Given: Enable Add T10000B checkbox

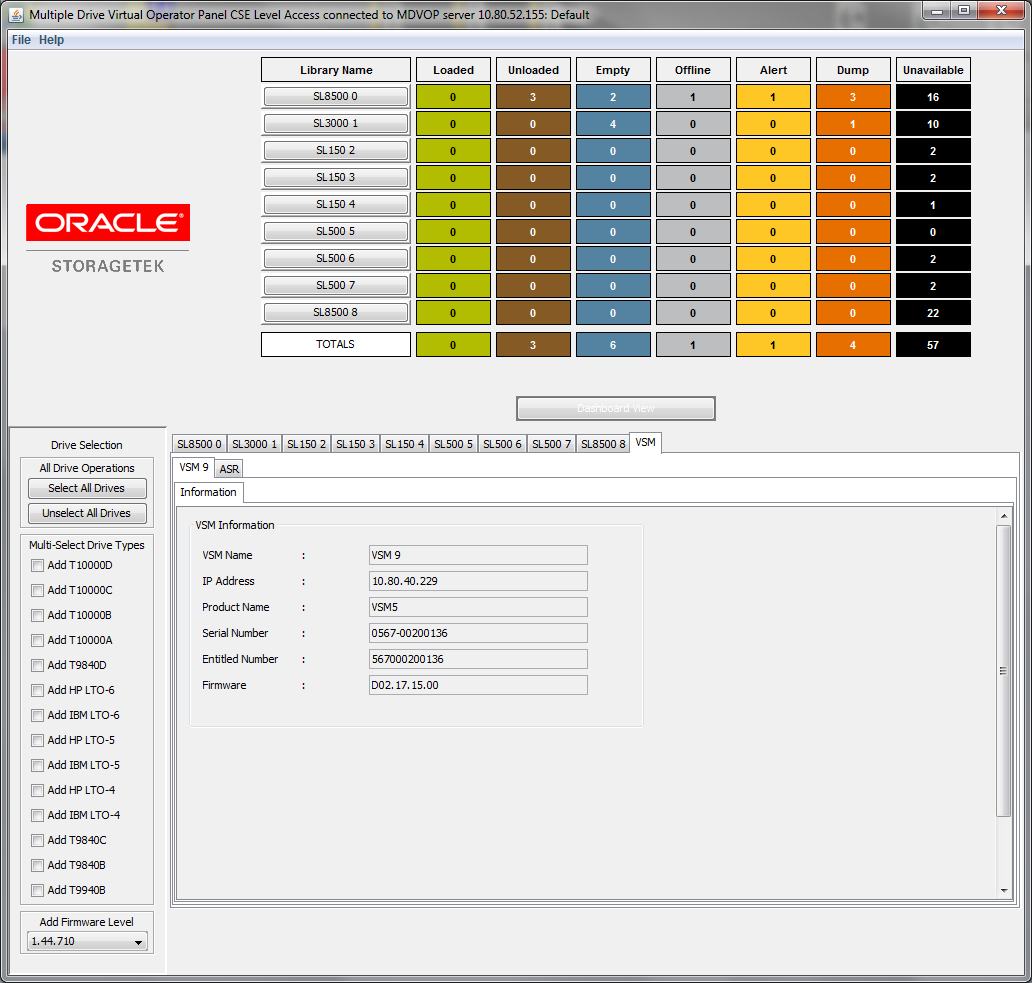Looking at the screenshot, I should click(x=38, y=615).
